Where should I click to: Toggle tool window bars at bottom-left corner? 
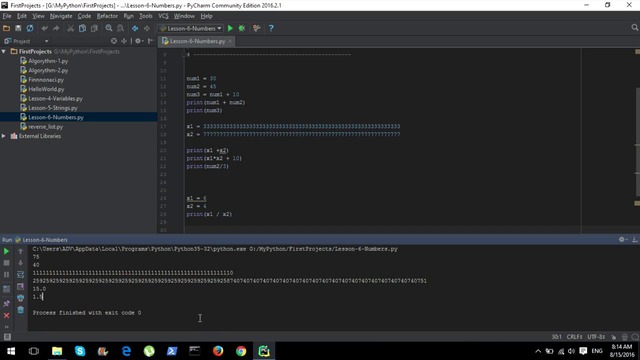(x=7, y=337)
